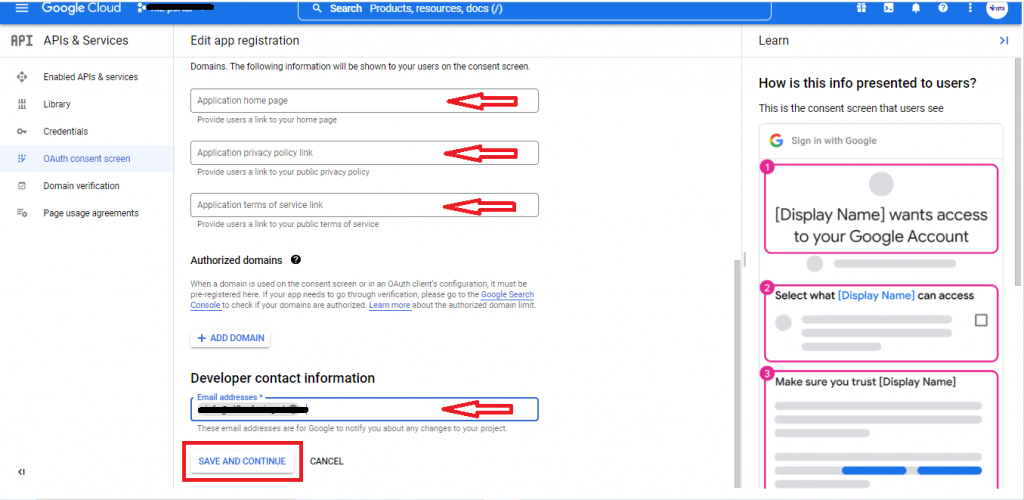This screenshot has width=1024, height=500.
Task: Open the help question mark icon
Action: [x=943, y=8]
